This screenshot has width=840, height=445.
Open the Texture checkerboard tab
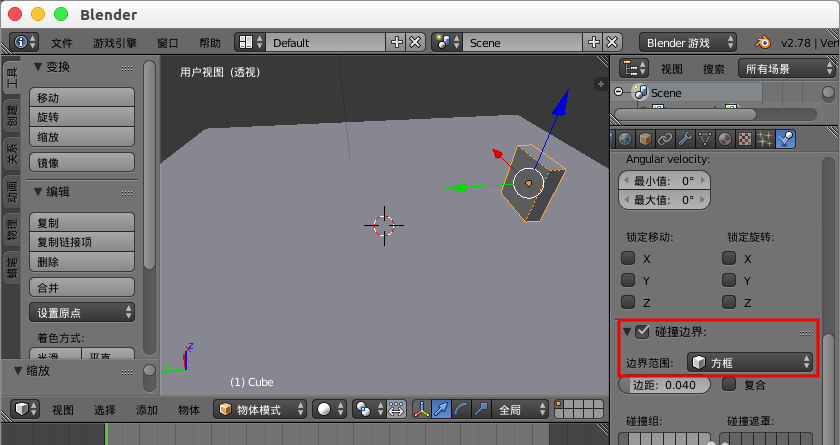coord(745,139)
